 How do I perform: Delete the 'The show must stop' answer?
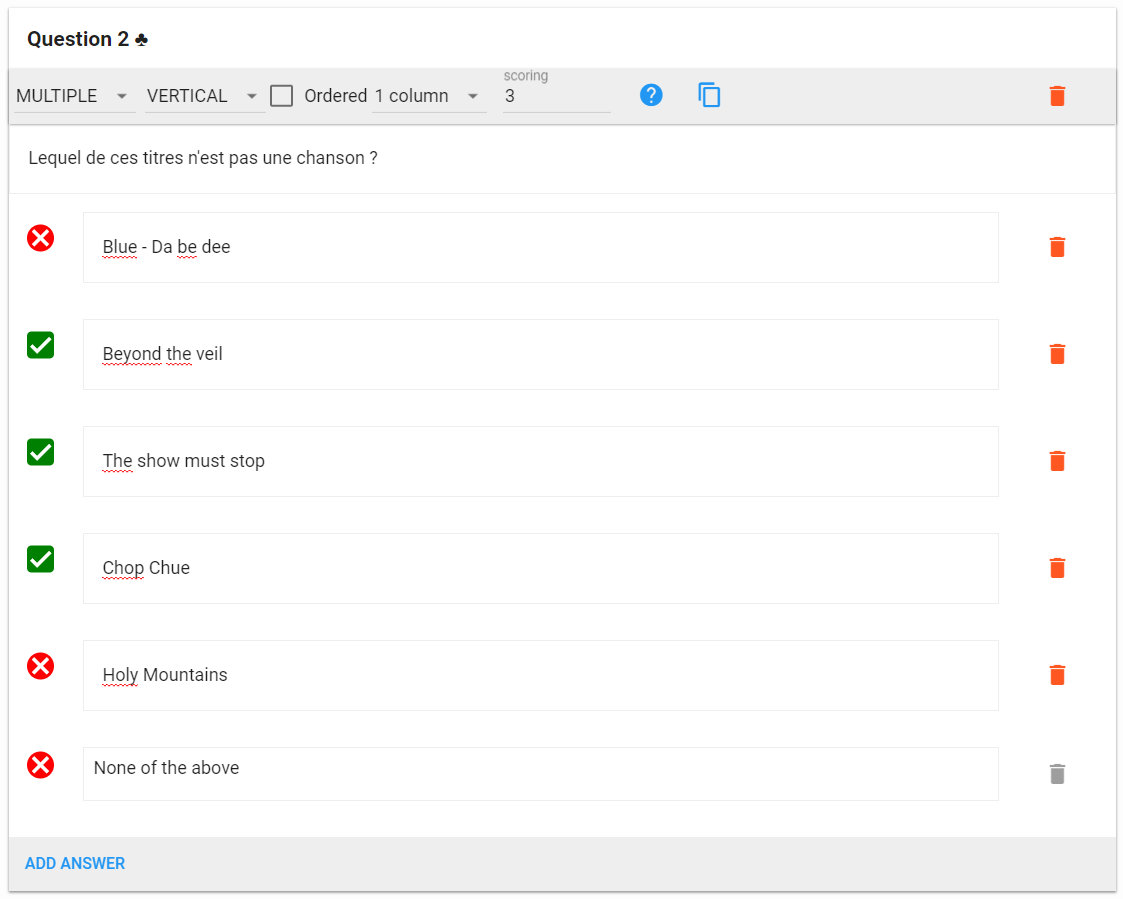(1057, 461)
